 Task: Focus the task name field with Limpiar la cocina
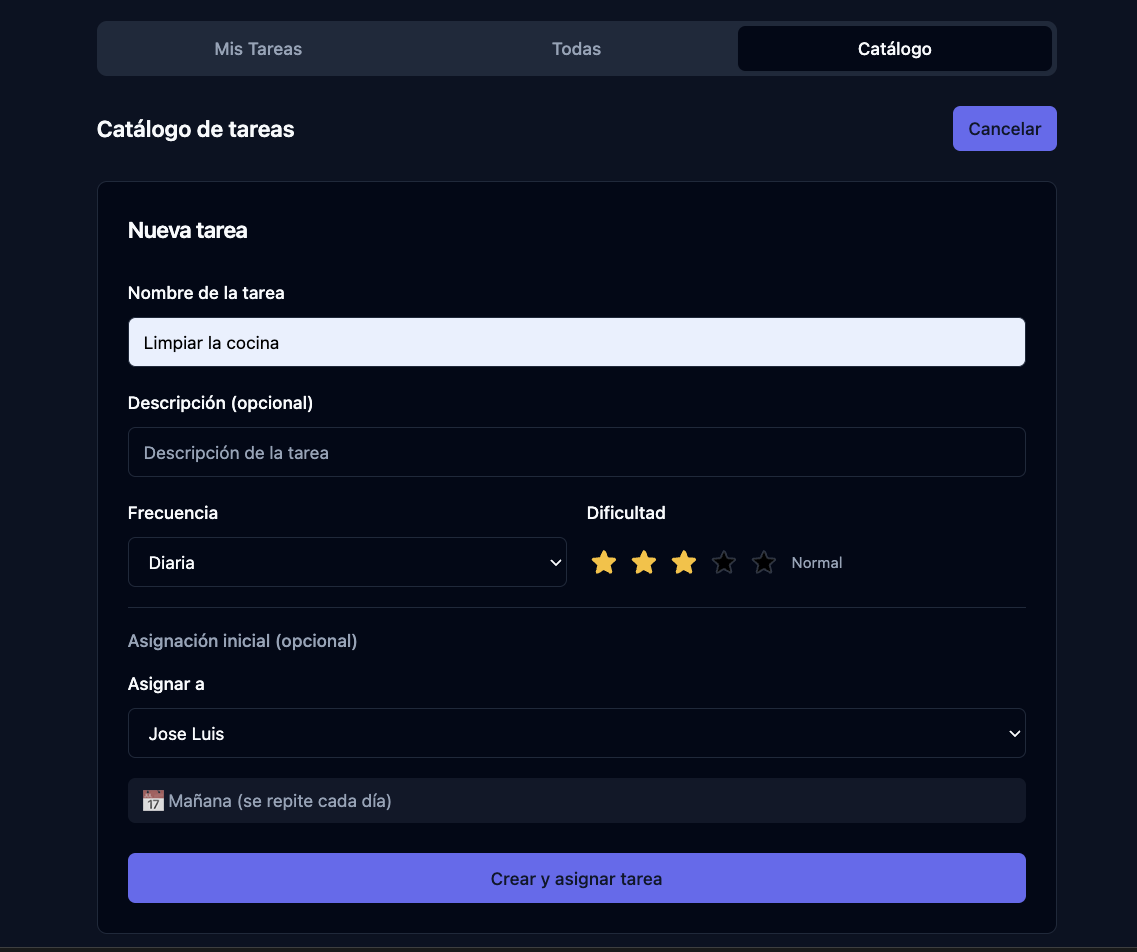(x=576, y=343)
